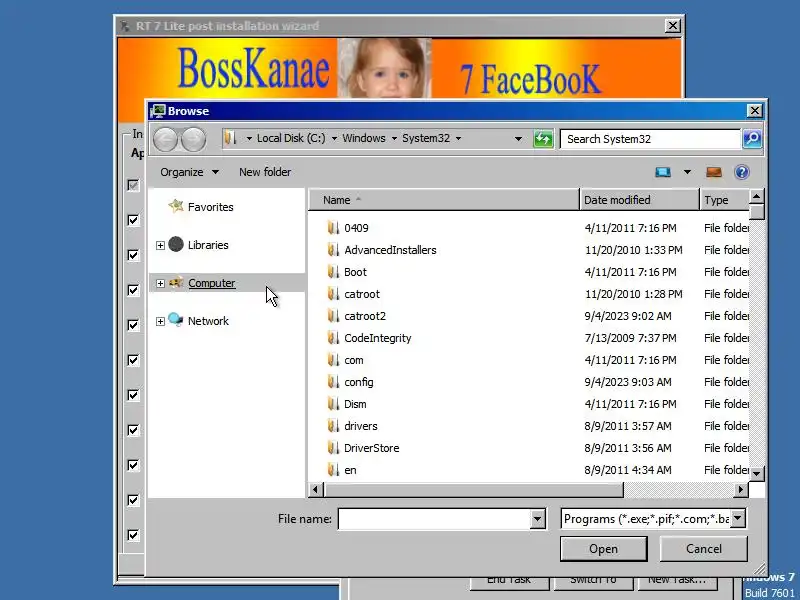Click the catroot folder icon

[x=333, y=294]
